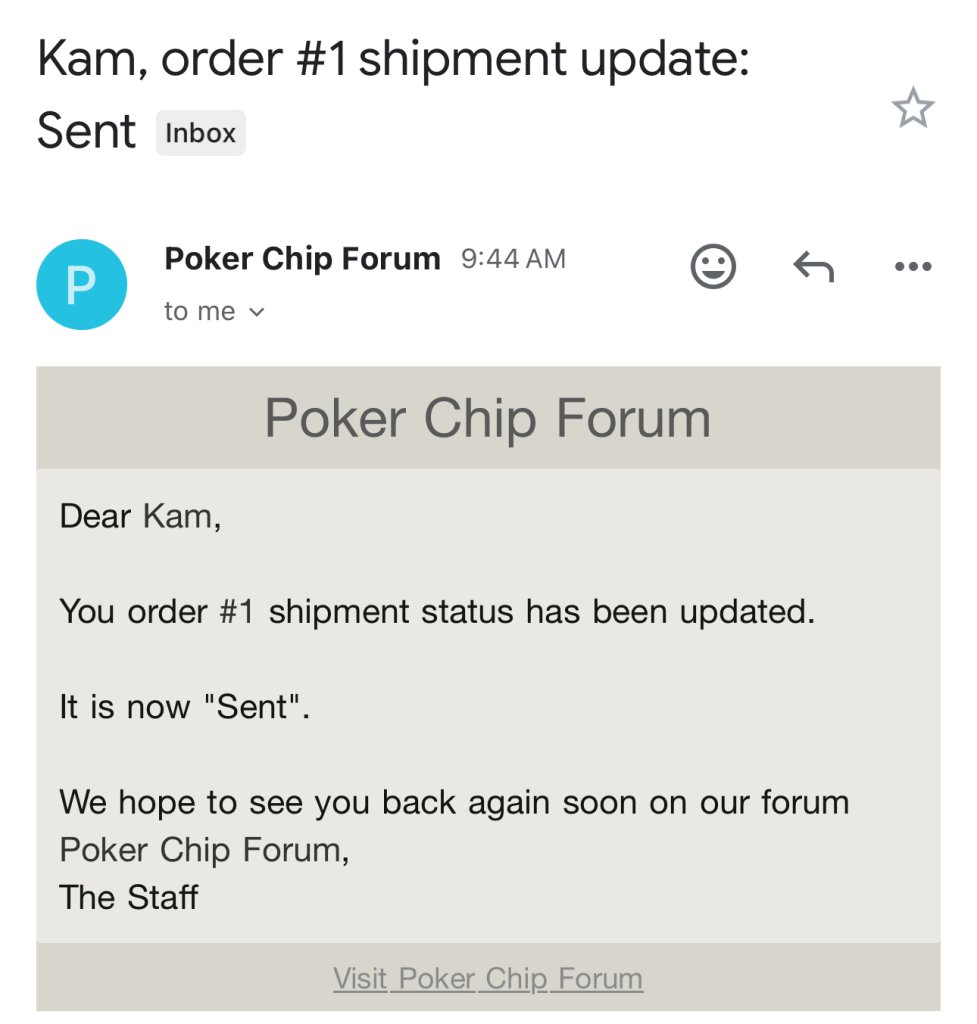Screen dimensions: 977x1024
Task: Click the "shipment status has been updated" sentence
Action: point(437,612)
